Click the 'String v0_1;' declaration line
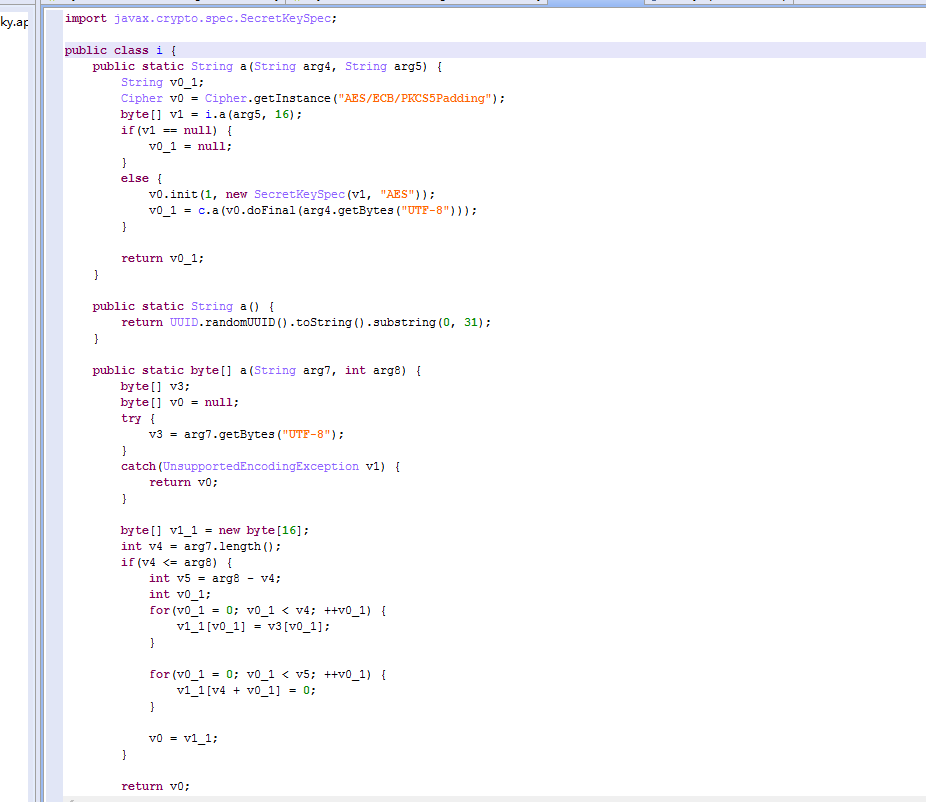926x802 pixels. click(162, 82)
